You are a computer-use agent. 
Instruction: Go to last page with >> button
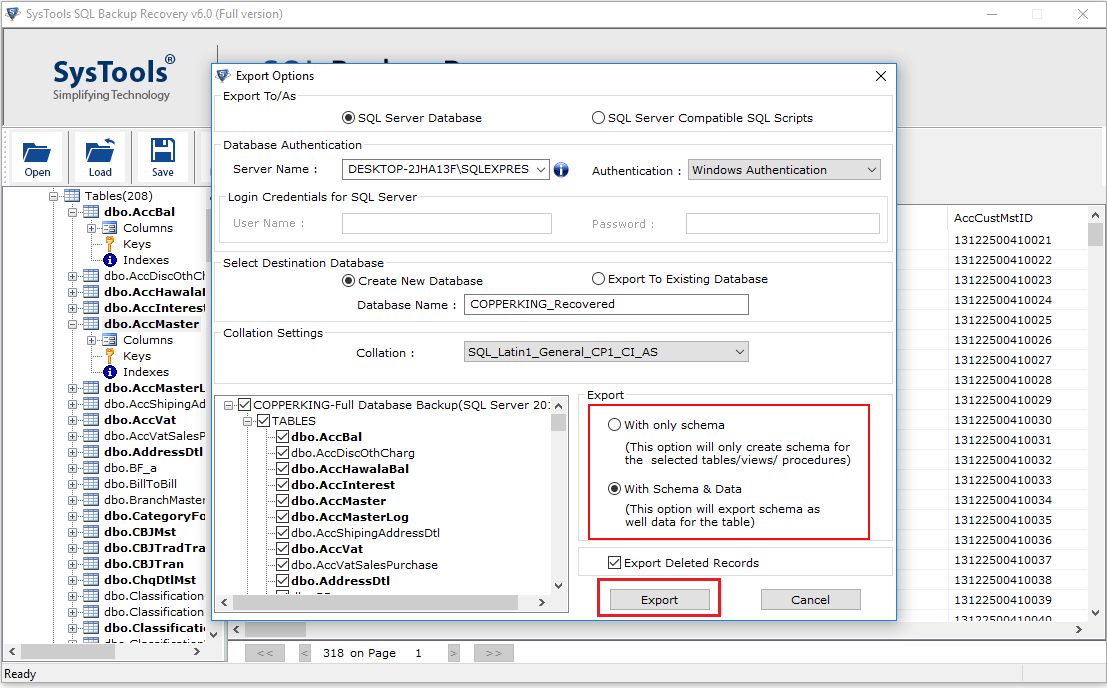point(493,653)
